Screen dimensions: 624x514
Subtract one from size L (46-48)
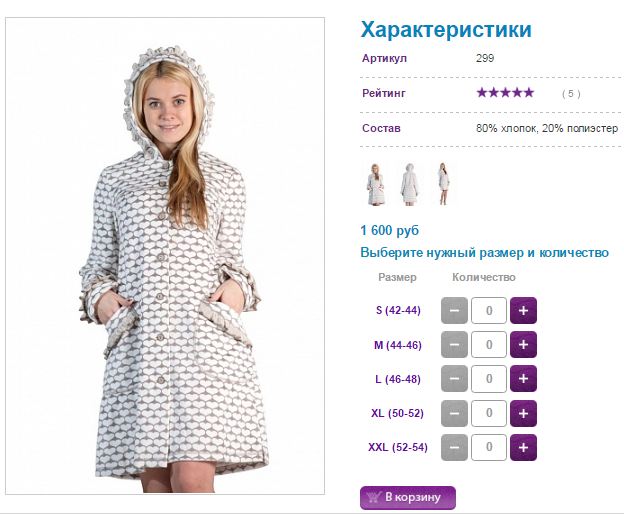454,379
